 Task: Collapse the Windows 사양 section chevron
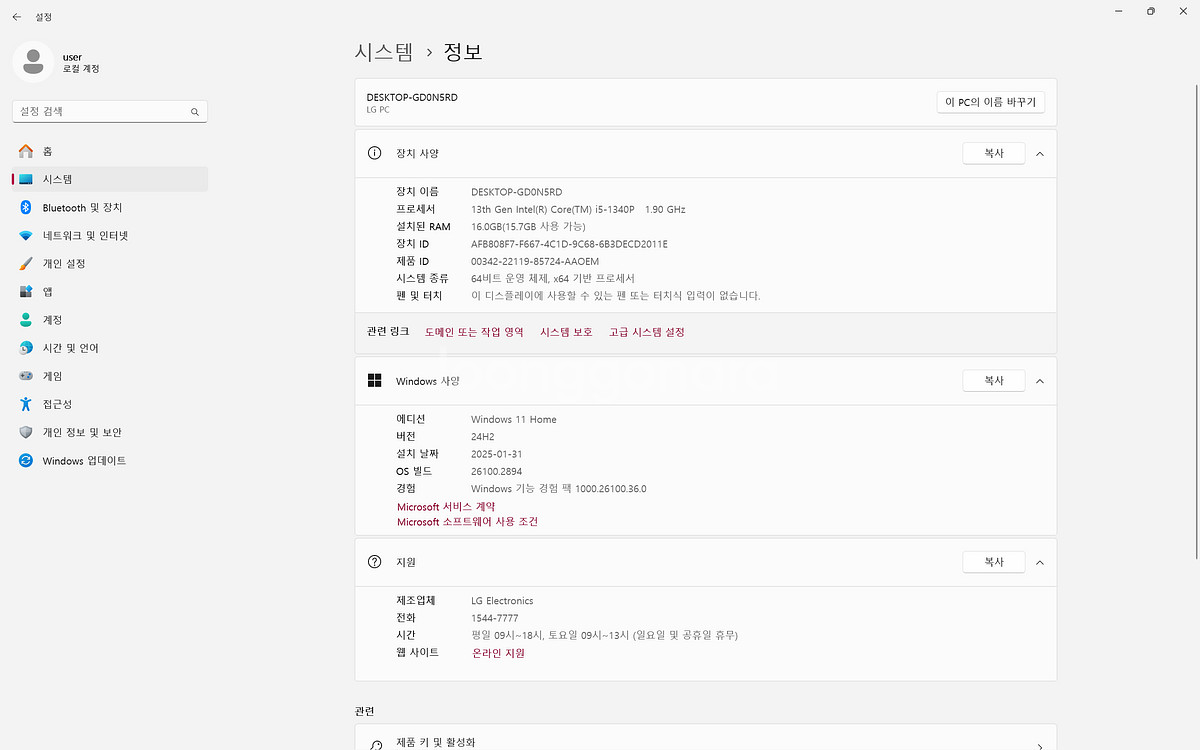click(x=1040, y=381)
